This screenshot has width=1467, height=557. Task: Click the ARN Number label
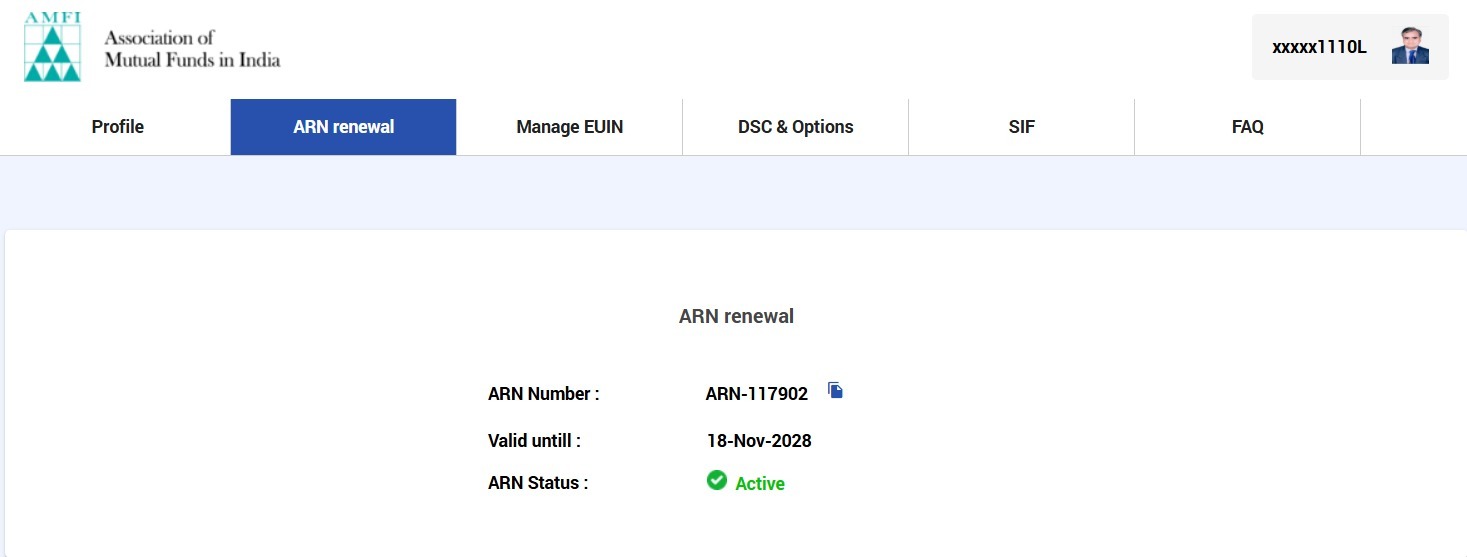click(543, 394)
